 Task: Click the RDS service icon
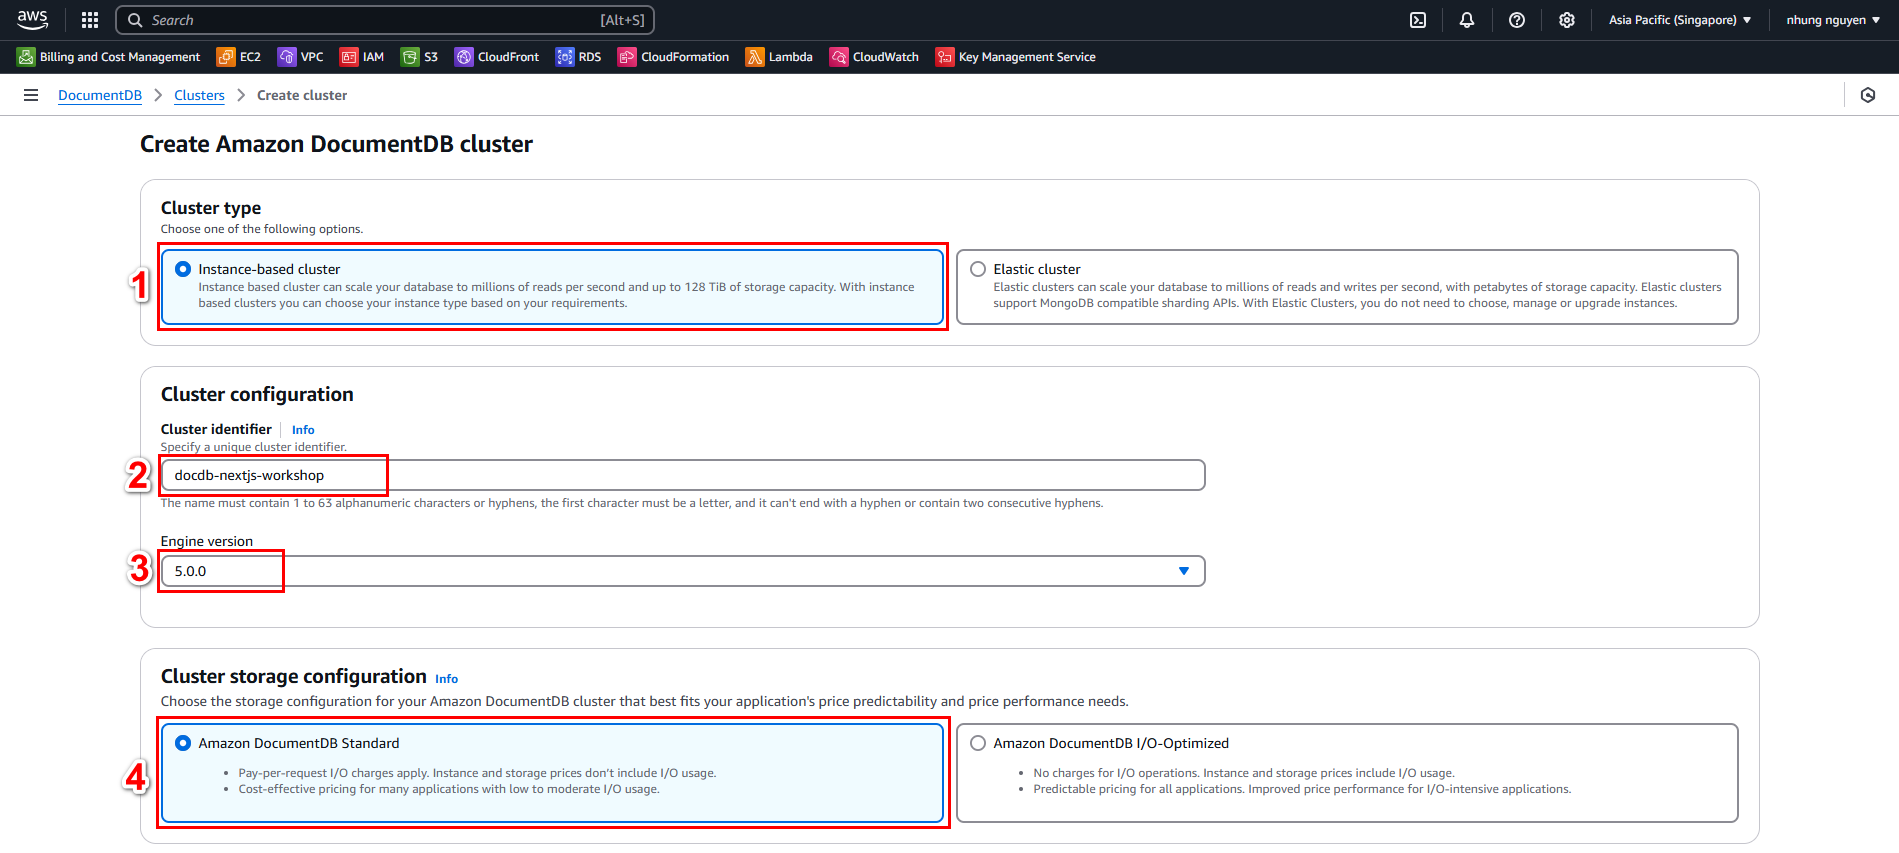coord(565,57)
